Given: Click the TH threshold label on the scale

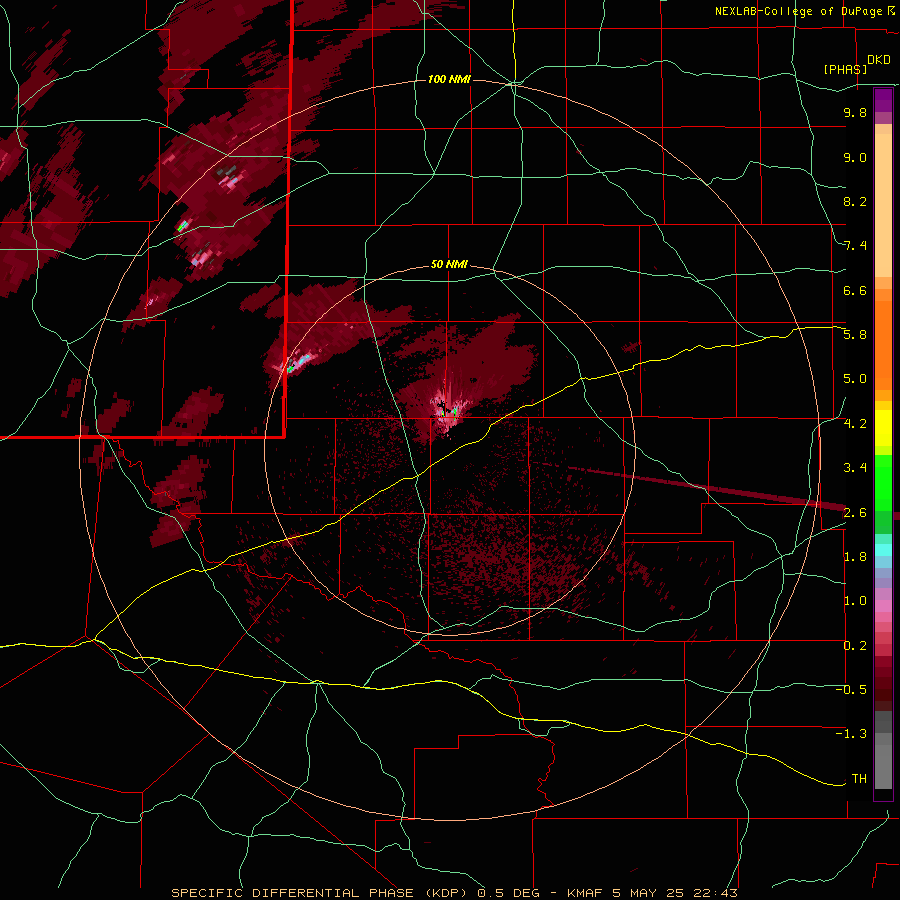Looking at the screenshot, I should coord(859,779).
